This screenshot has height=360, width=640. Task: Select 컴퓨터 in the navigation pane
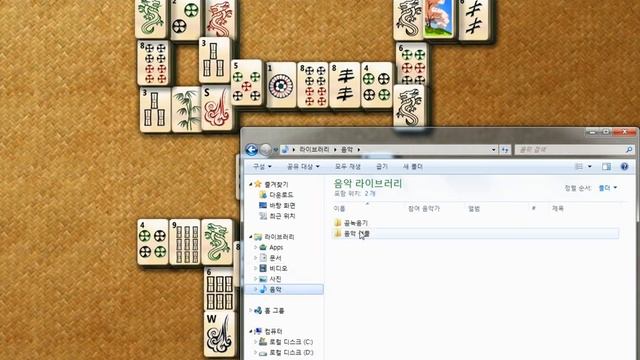(x=273, y=331)
